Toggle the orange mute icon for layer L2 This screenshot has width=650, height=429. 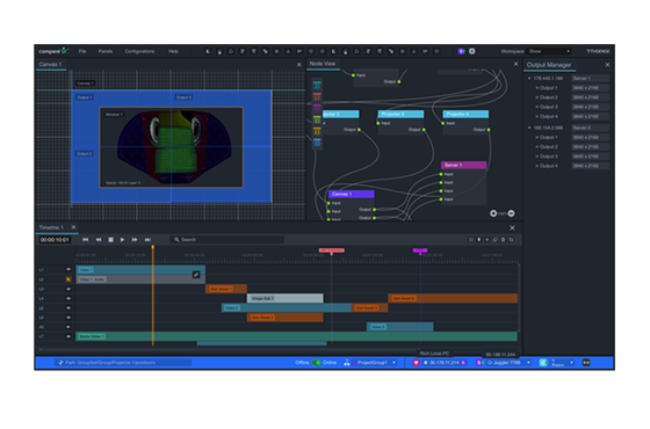click(68, 279)
